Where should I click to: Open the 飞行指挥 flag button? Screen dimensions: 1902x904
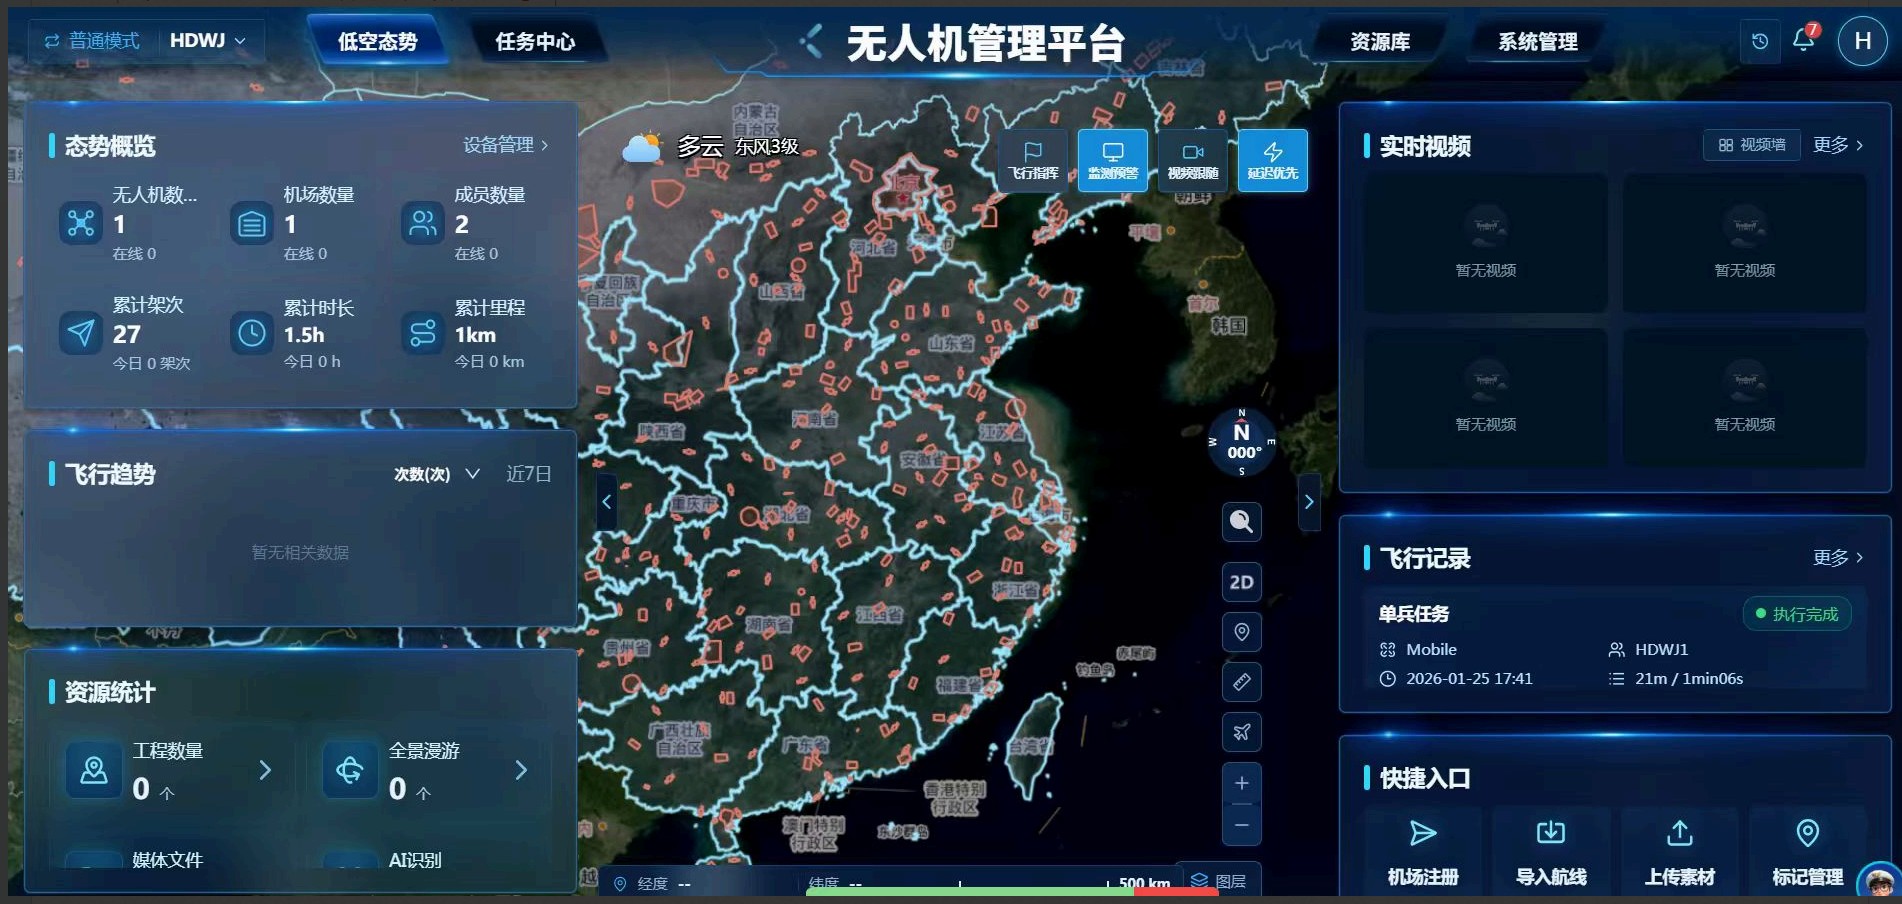[x=1032, y=160]
